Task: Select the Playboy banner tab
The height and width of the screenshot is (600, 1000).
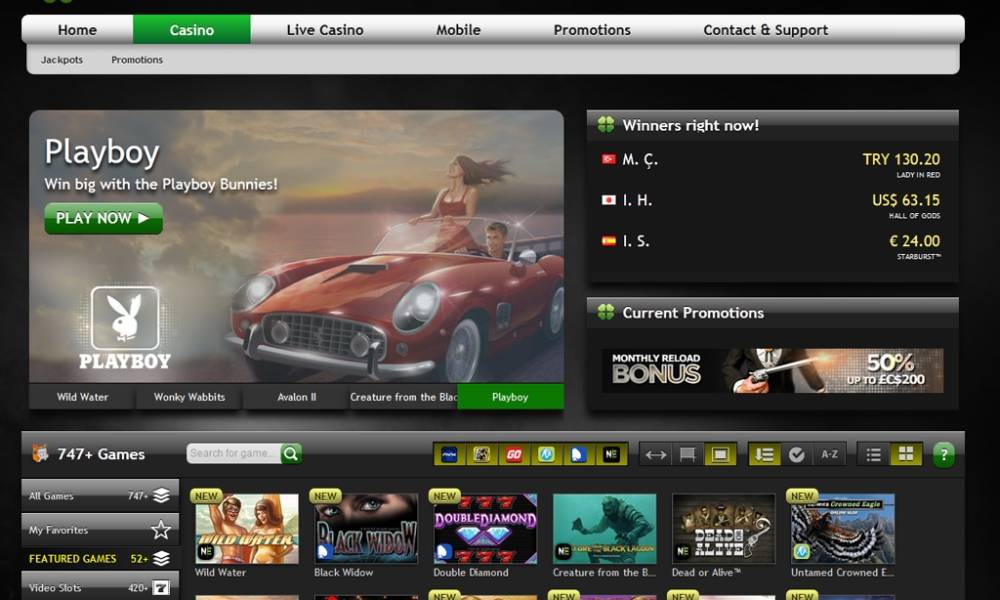Action: [x=510, y=397]
